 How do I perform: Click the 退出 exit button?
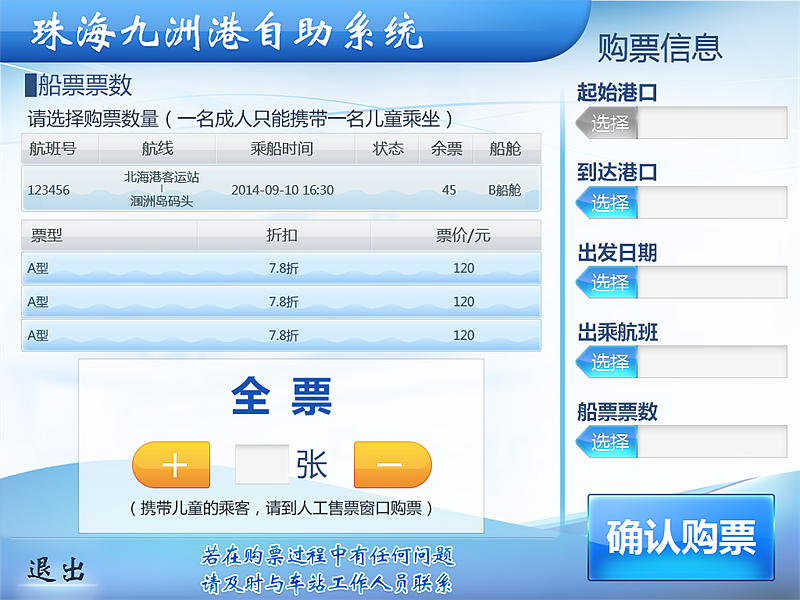[x=57, y=570]
